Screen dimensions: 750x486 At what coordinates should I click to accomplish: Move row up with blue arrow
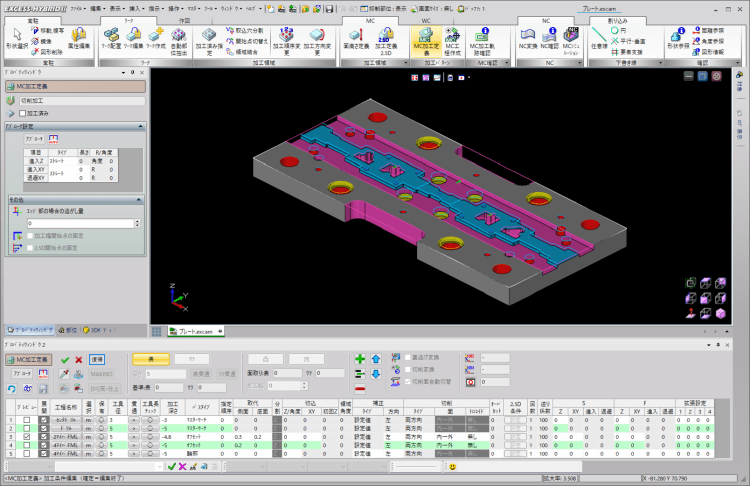tap(376, 359)
